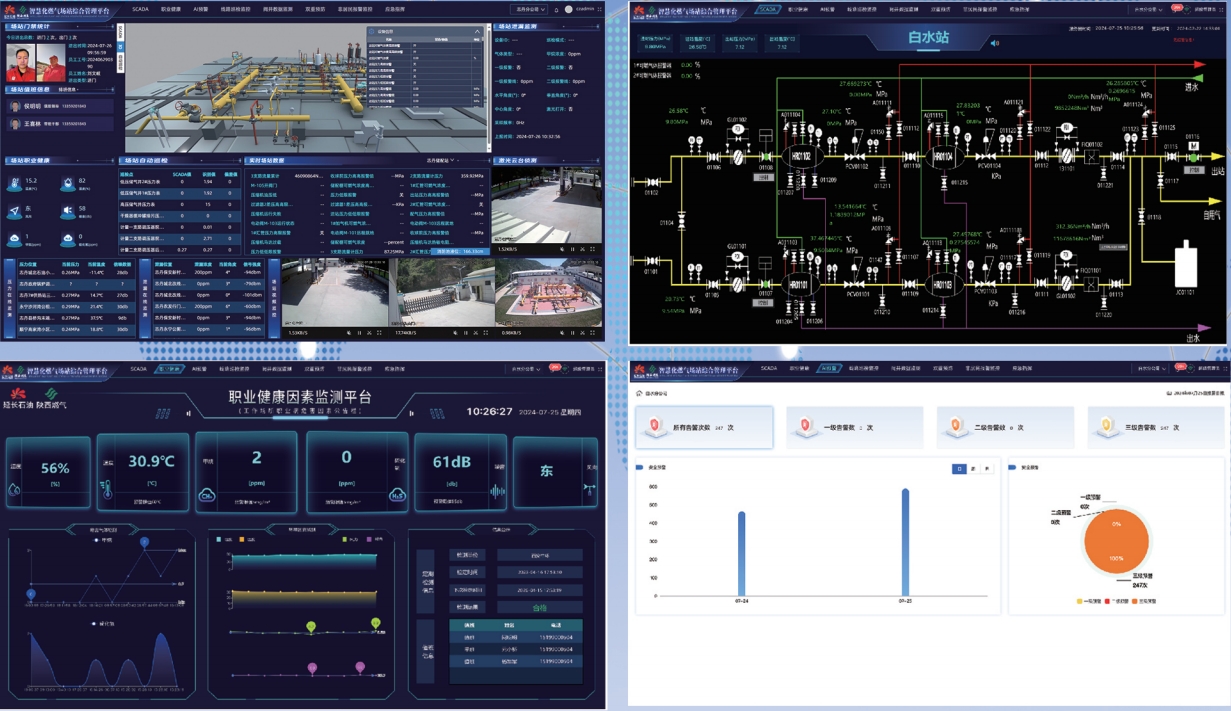Image resolution: width=1231 pixels, height=711 pixels.
Task: Collapse the 设备信息 panel chevron
Action: coord(478,33)
